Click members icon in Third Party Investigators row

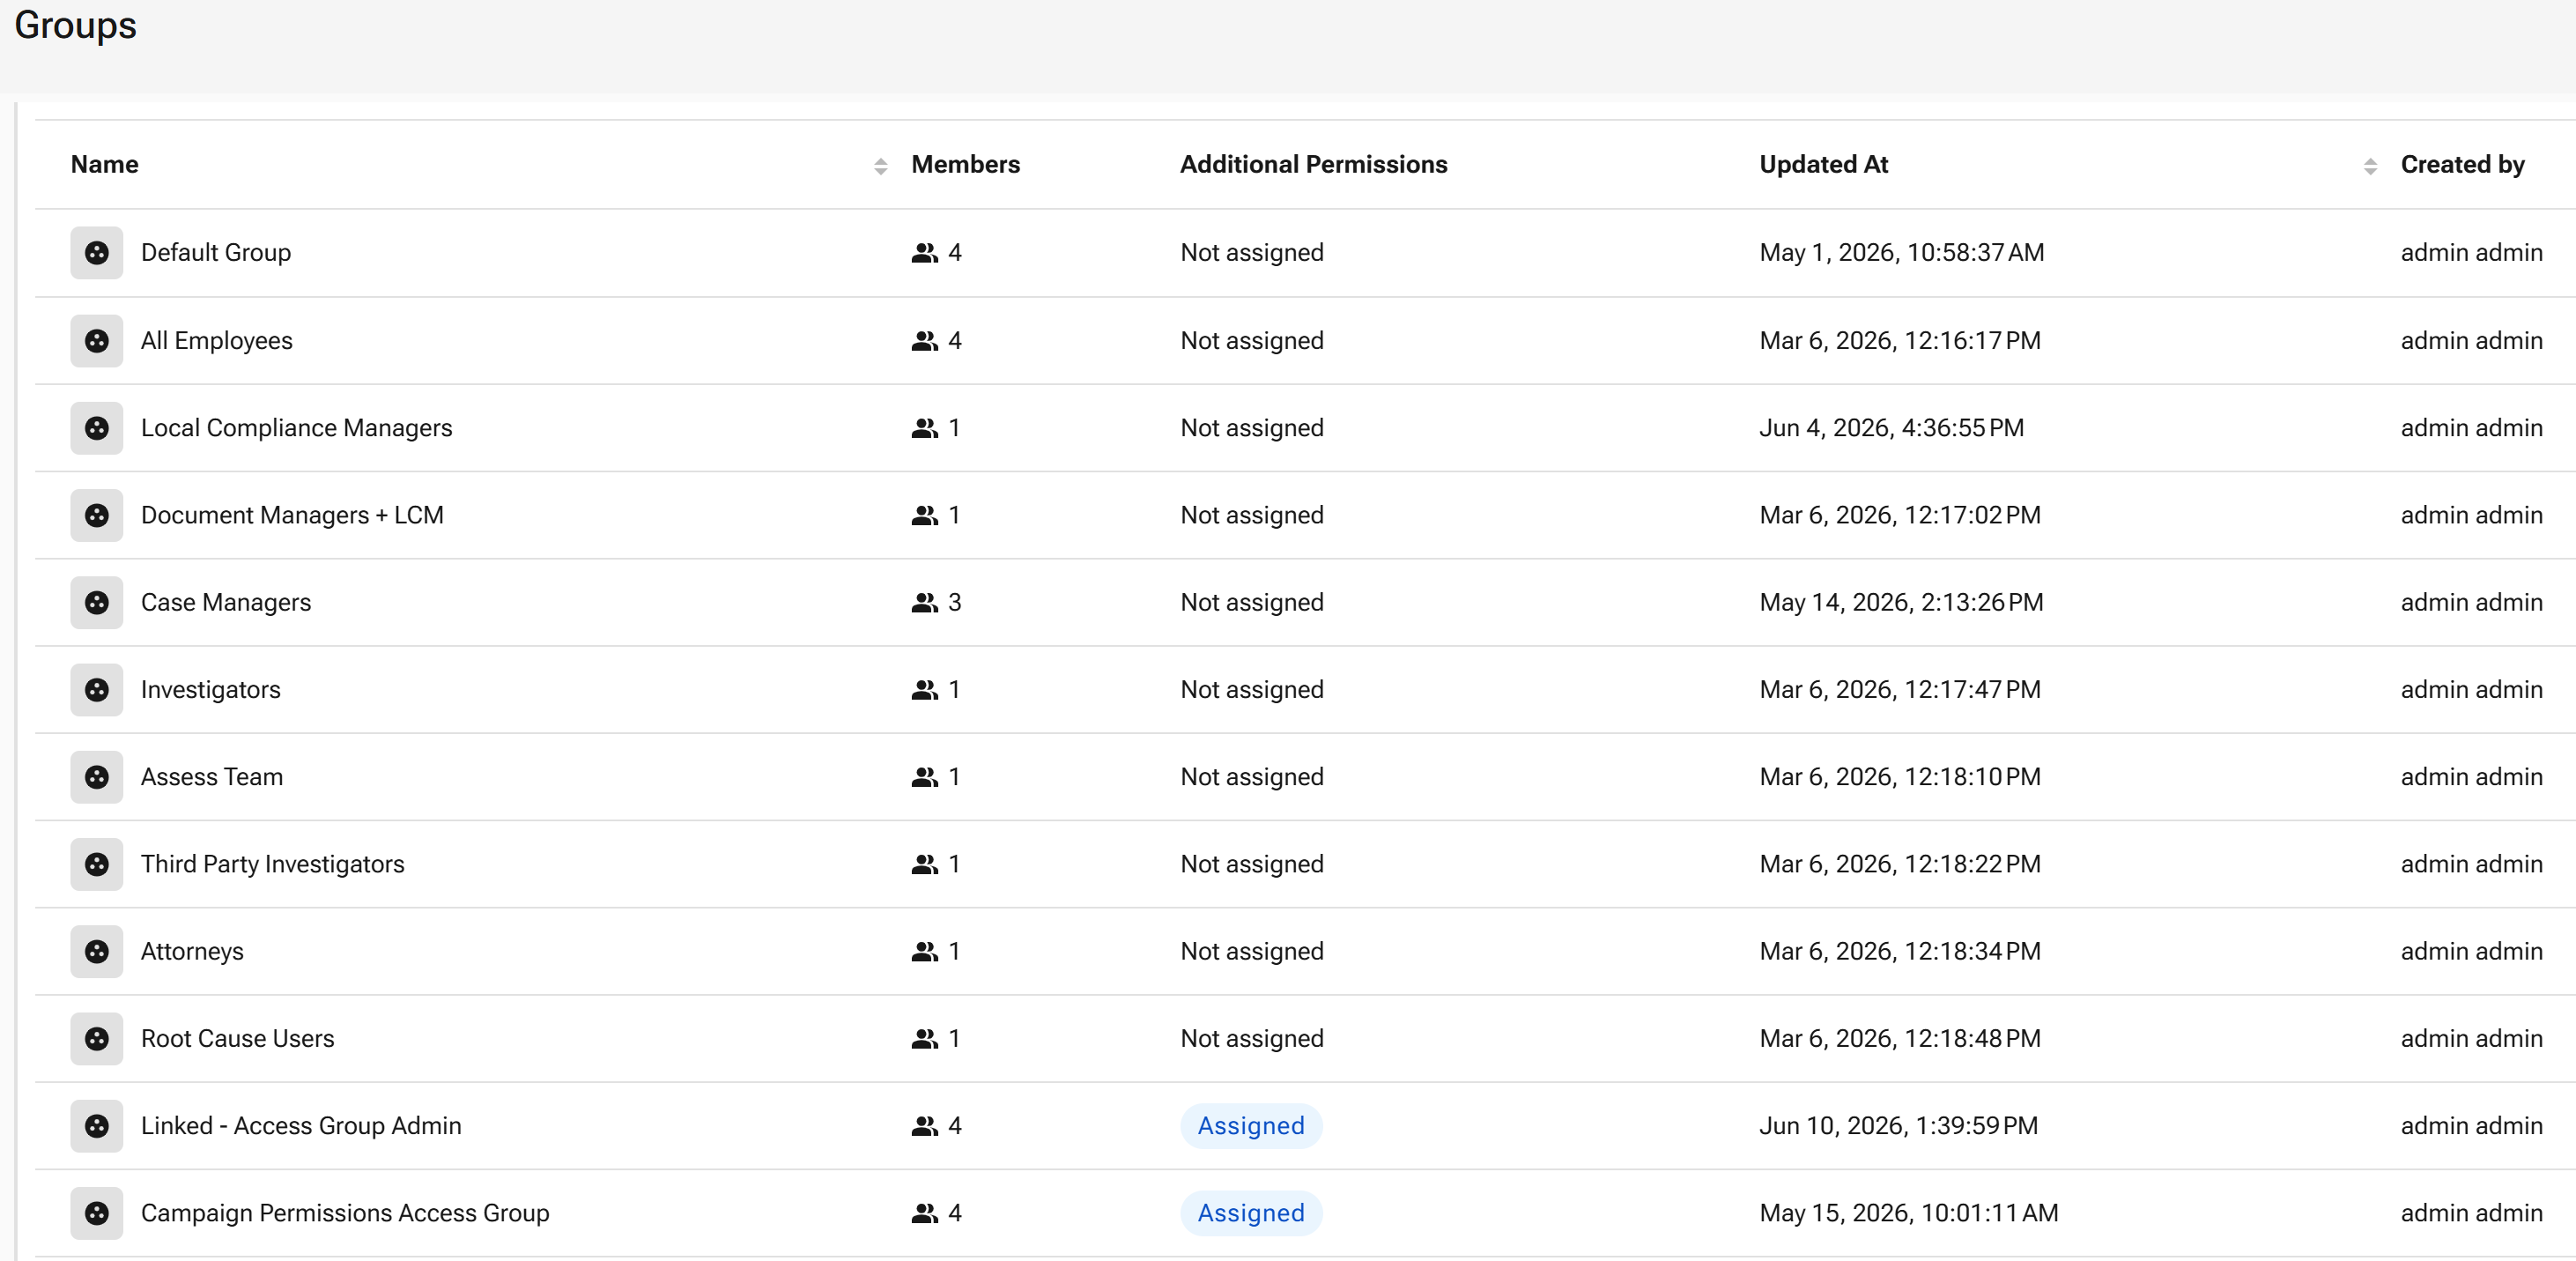[x=925, y=864]
